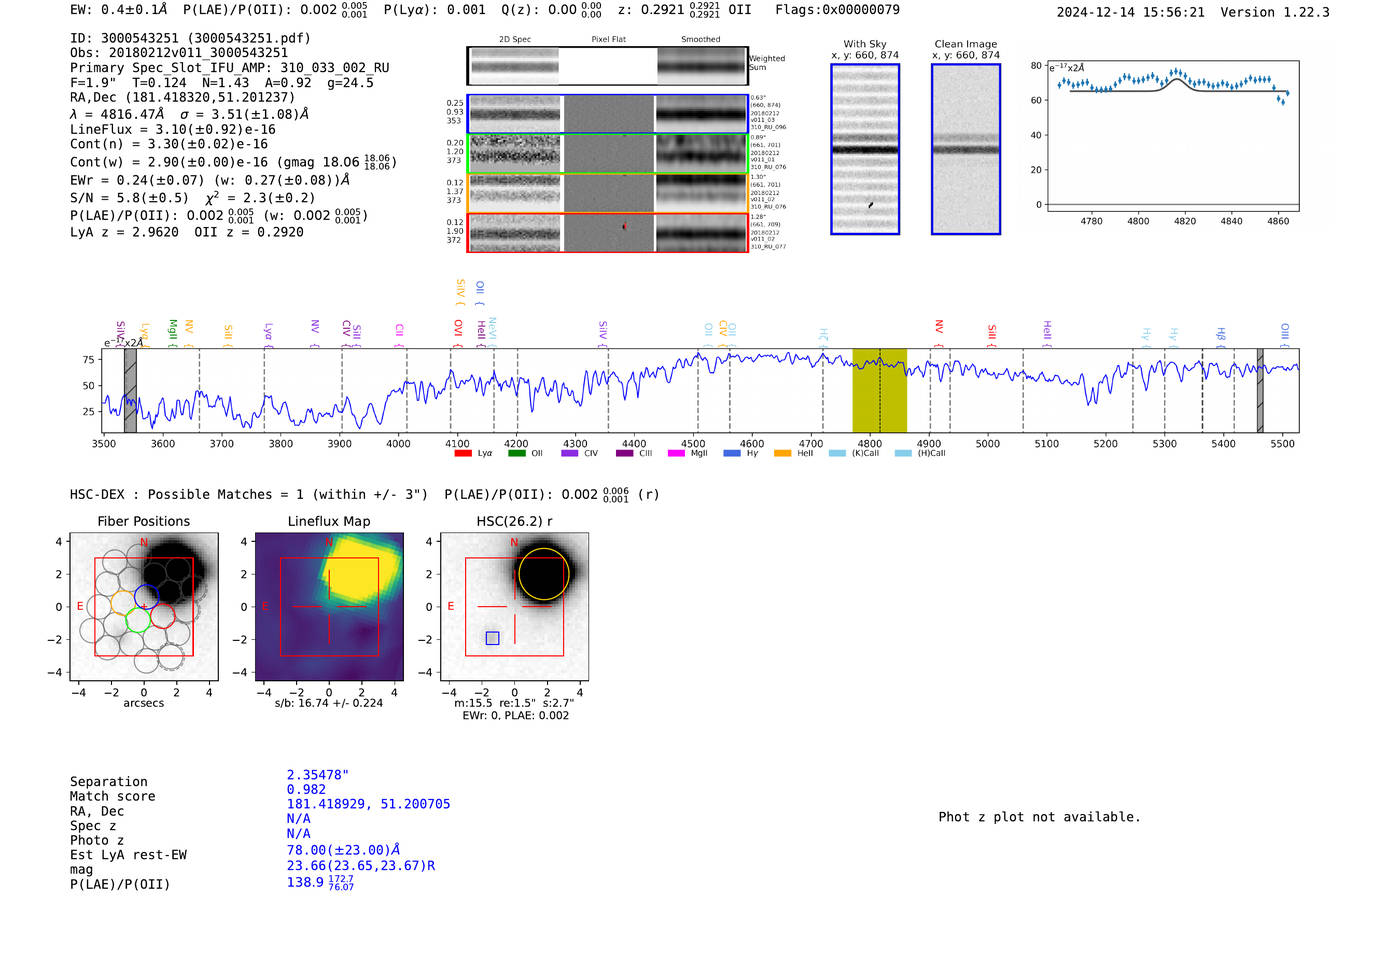Select the red-bordered fiber spectrum row
1400x953 pixels.
tap(607, 233)
